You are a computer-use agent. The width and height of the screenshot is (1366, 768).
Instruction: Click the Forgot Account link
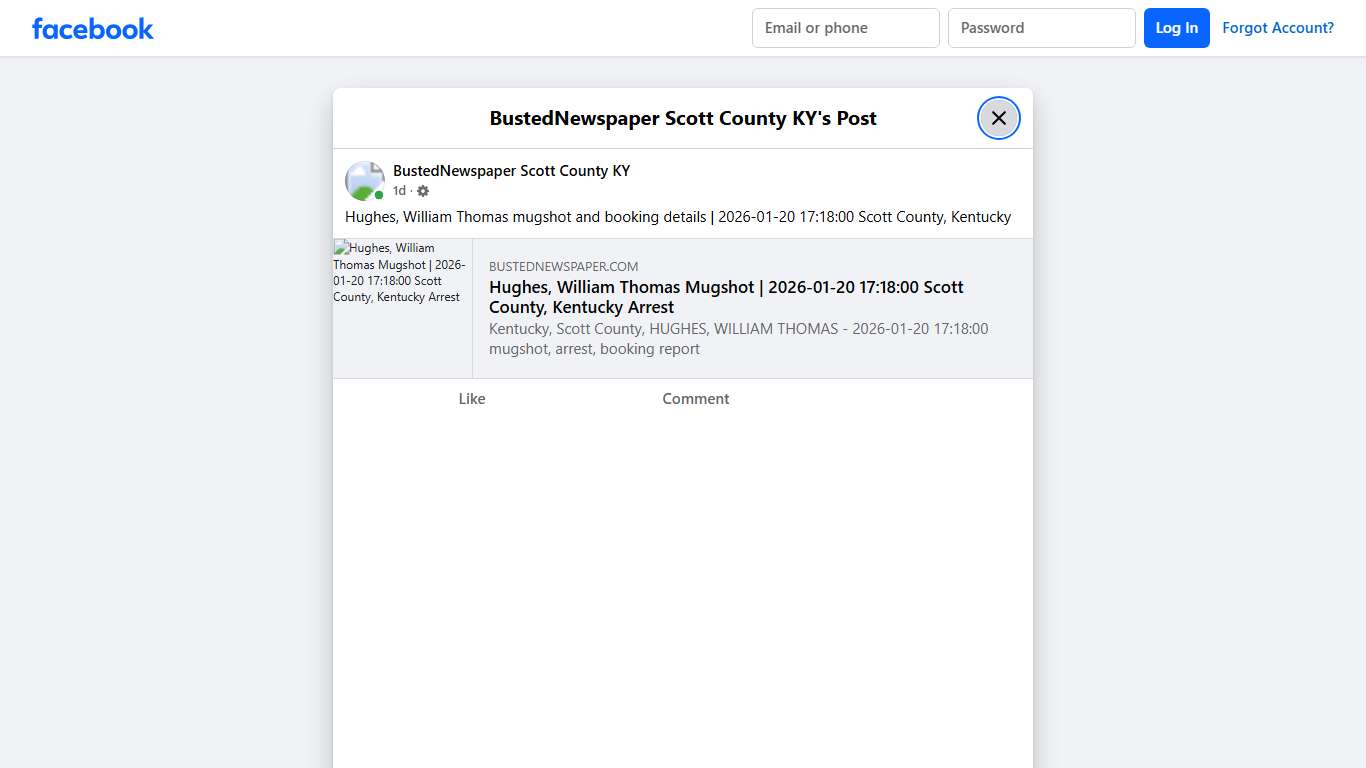pos(1278,27)
